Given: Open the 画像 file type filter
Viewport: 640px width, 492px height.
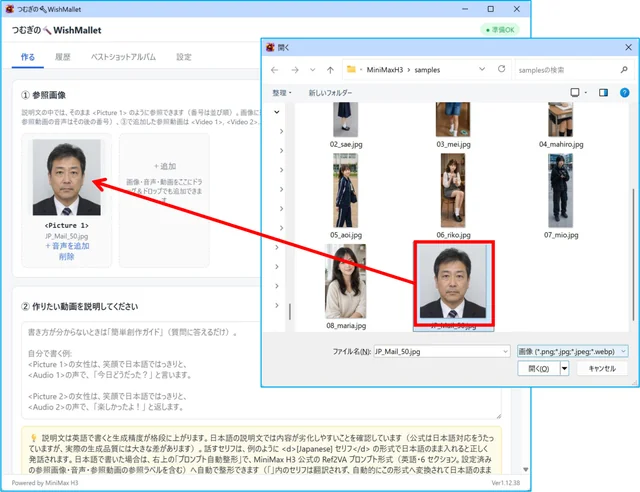Looking at the screenshot, I should pyautogui.click(x=572, y=352).
